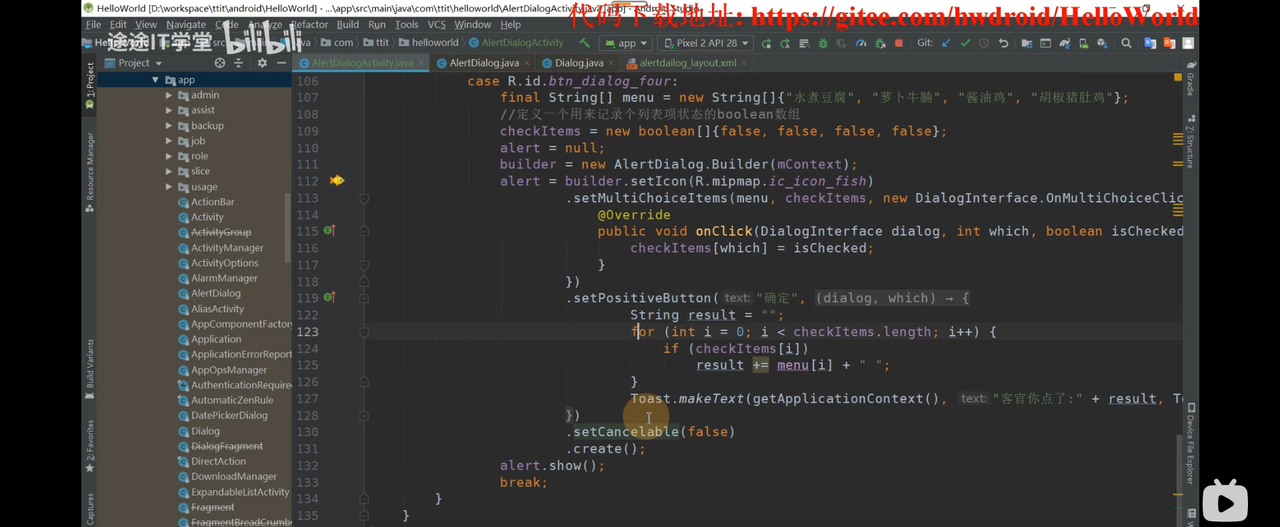1280x527 pixels.
Task: Click the helloworld breadcrumb in navigation bar
Action: 428,43
